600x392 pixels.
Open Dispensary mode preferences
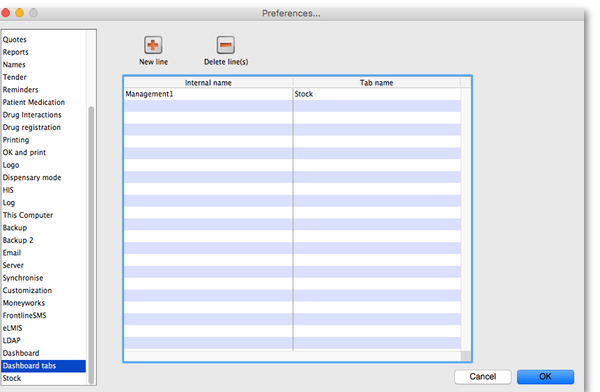32,178
